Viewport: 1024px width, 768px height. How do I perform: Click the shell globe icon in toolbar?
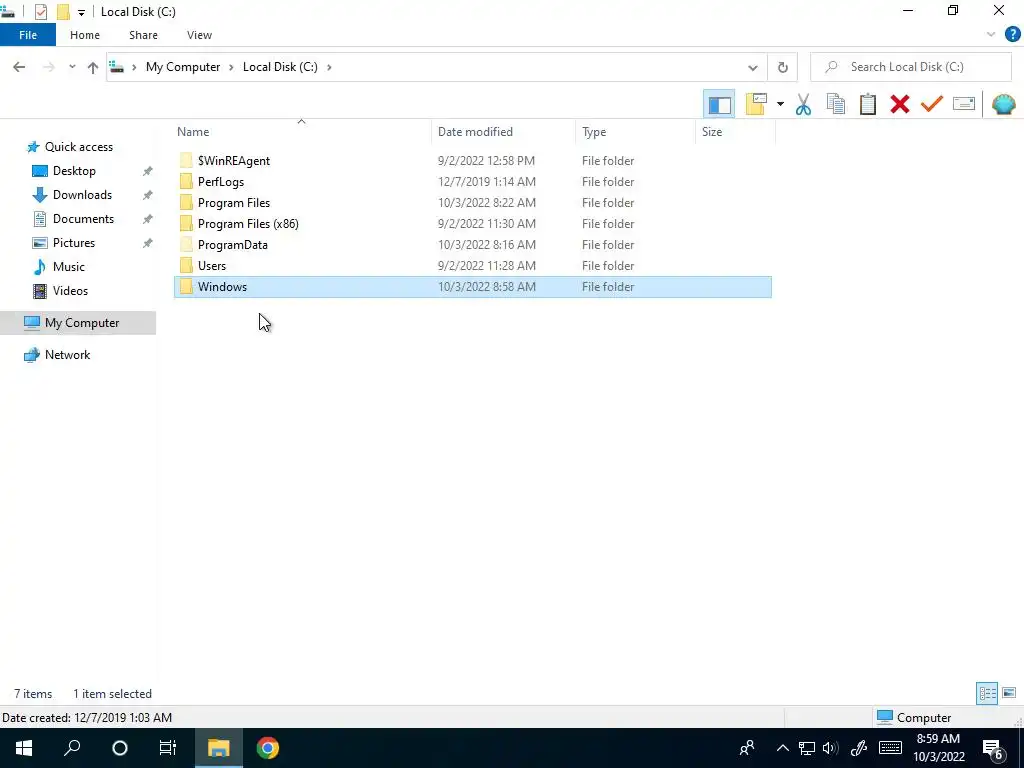[1003, 104]
